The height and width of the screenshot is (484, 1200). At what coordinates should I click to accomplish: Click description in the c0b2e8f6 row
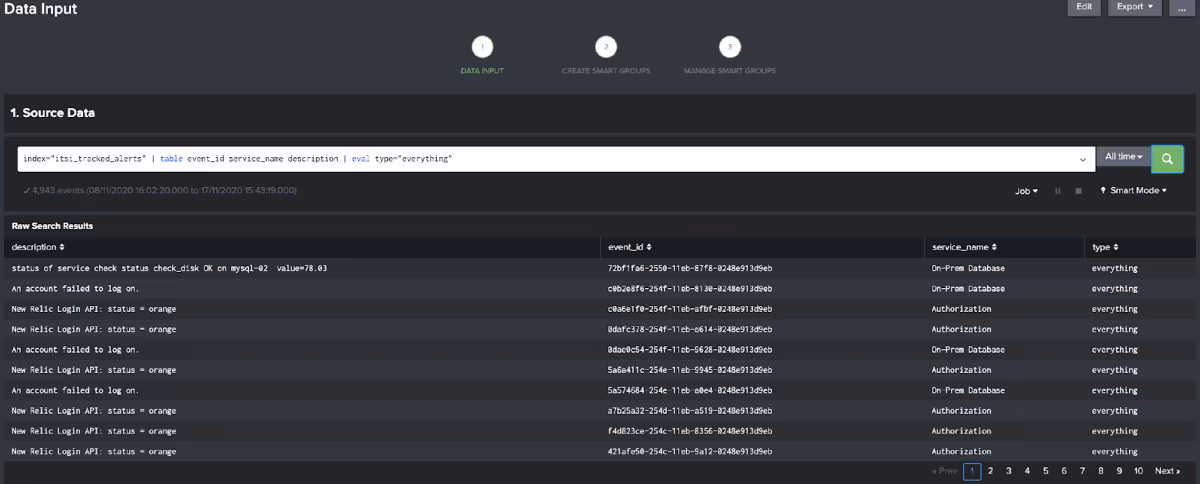[x=75, y=288]
